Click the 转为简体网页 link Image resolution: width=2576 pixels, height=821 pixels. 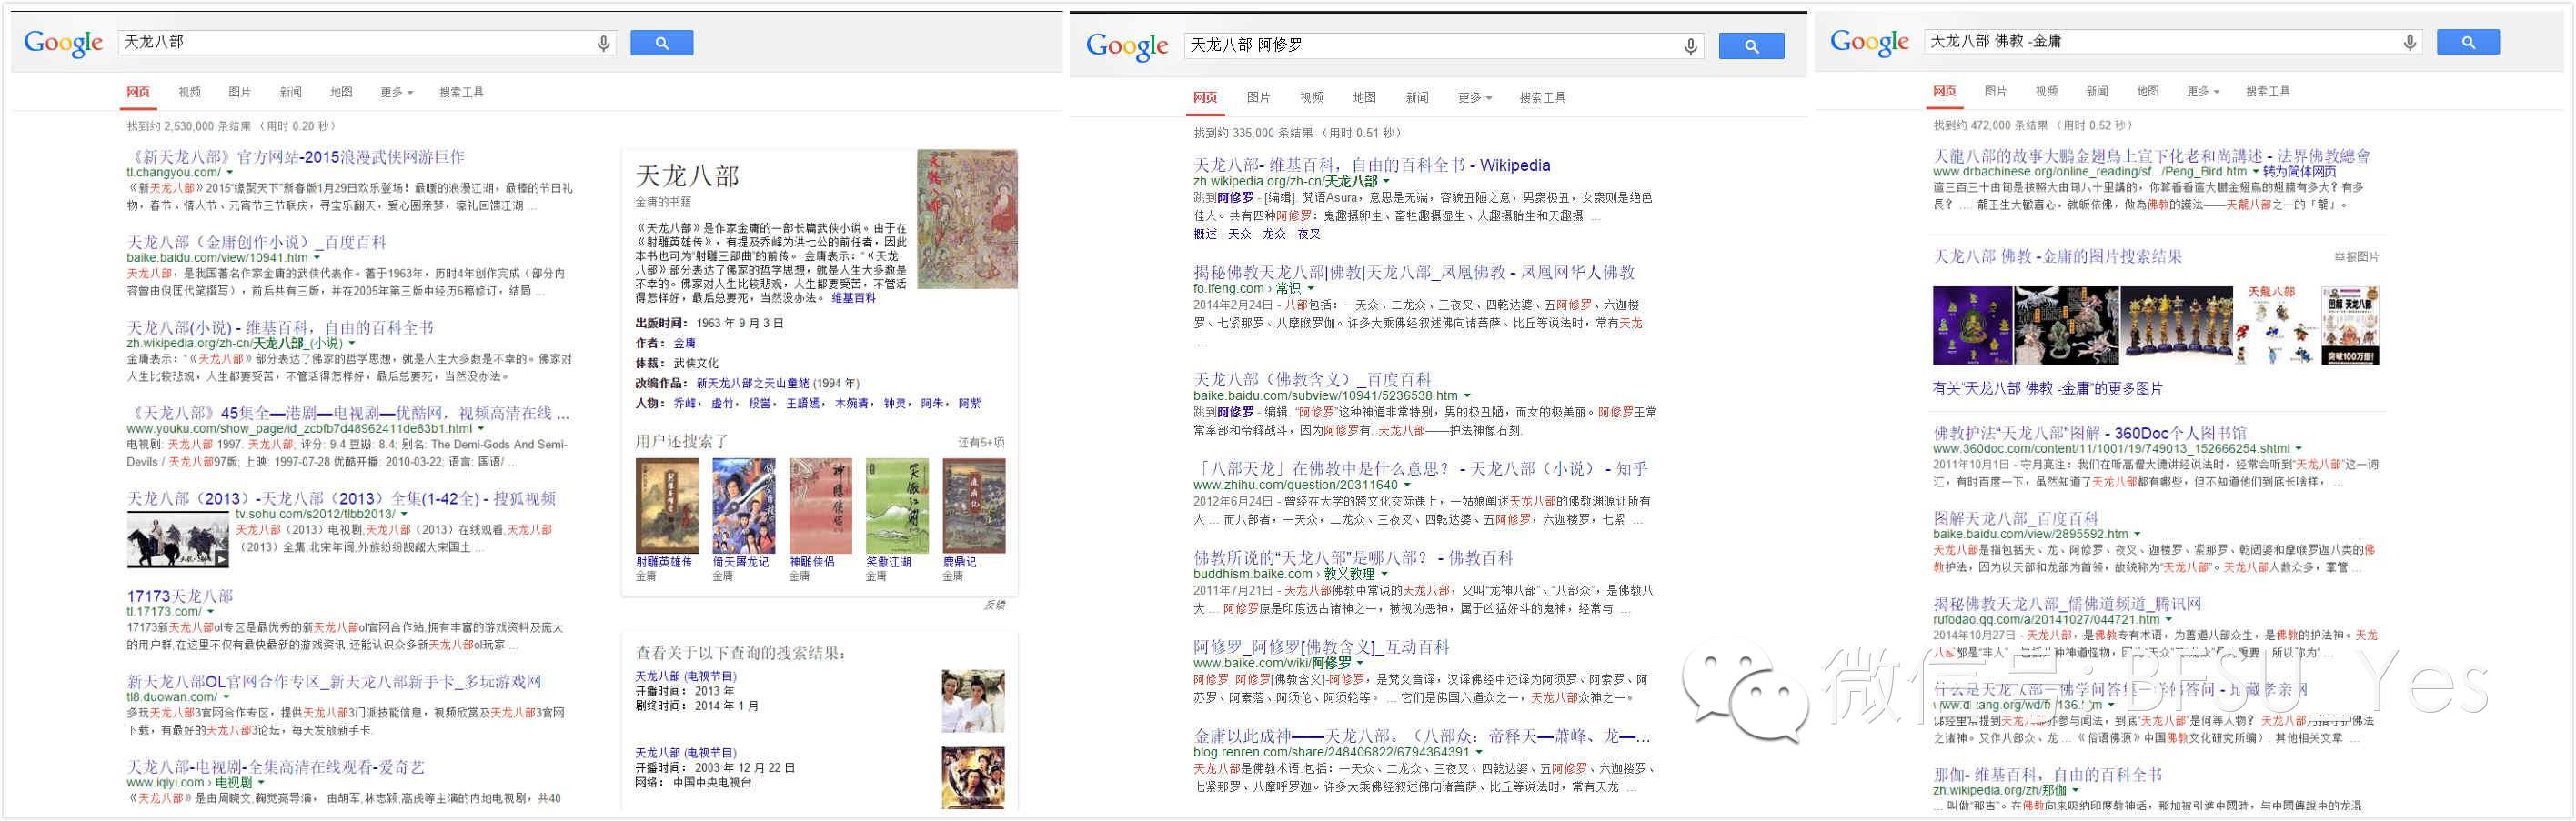[2300, 172]
